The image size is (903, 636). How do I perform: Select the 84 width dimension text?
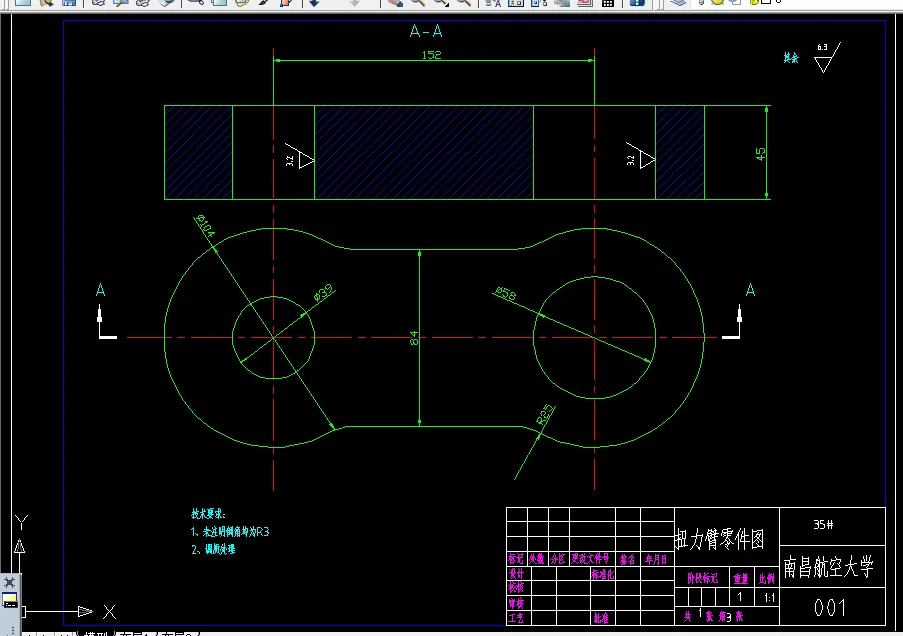[413, 338]
